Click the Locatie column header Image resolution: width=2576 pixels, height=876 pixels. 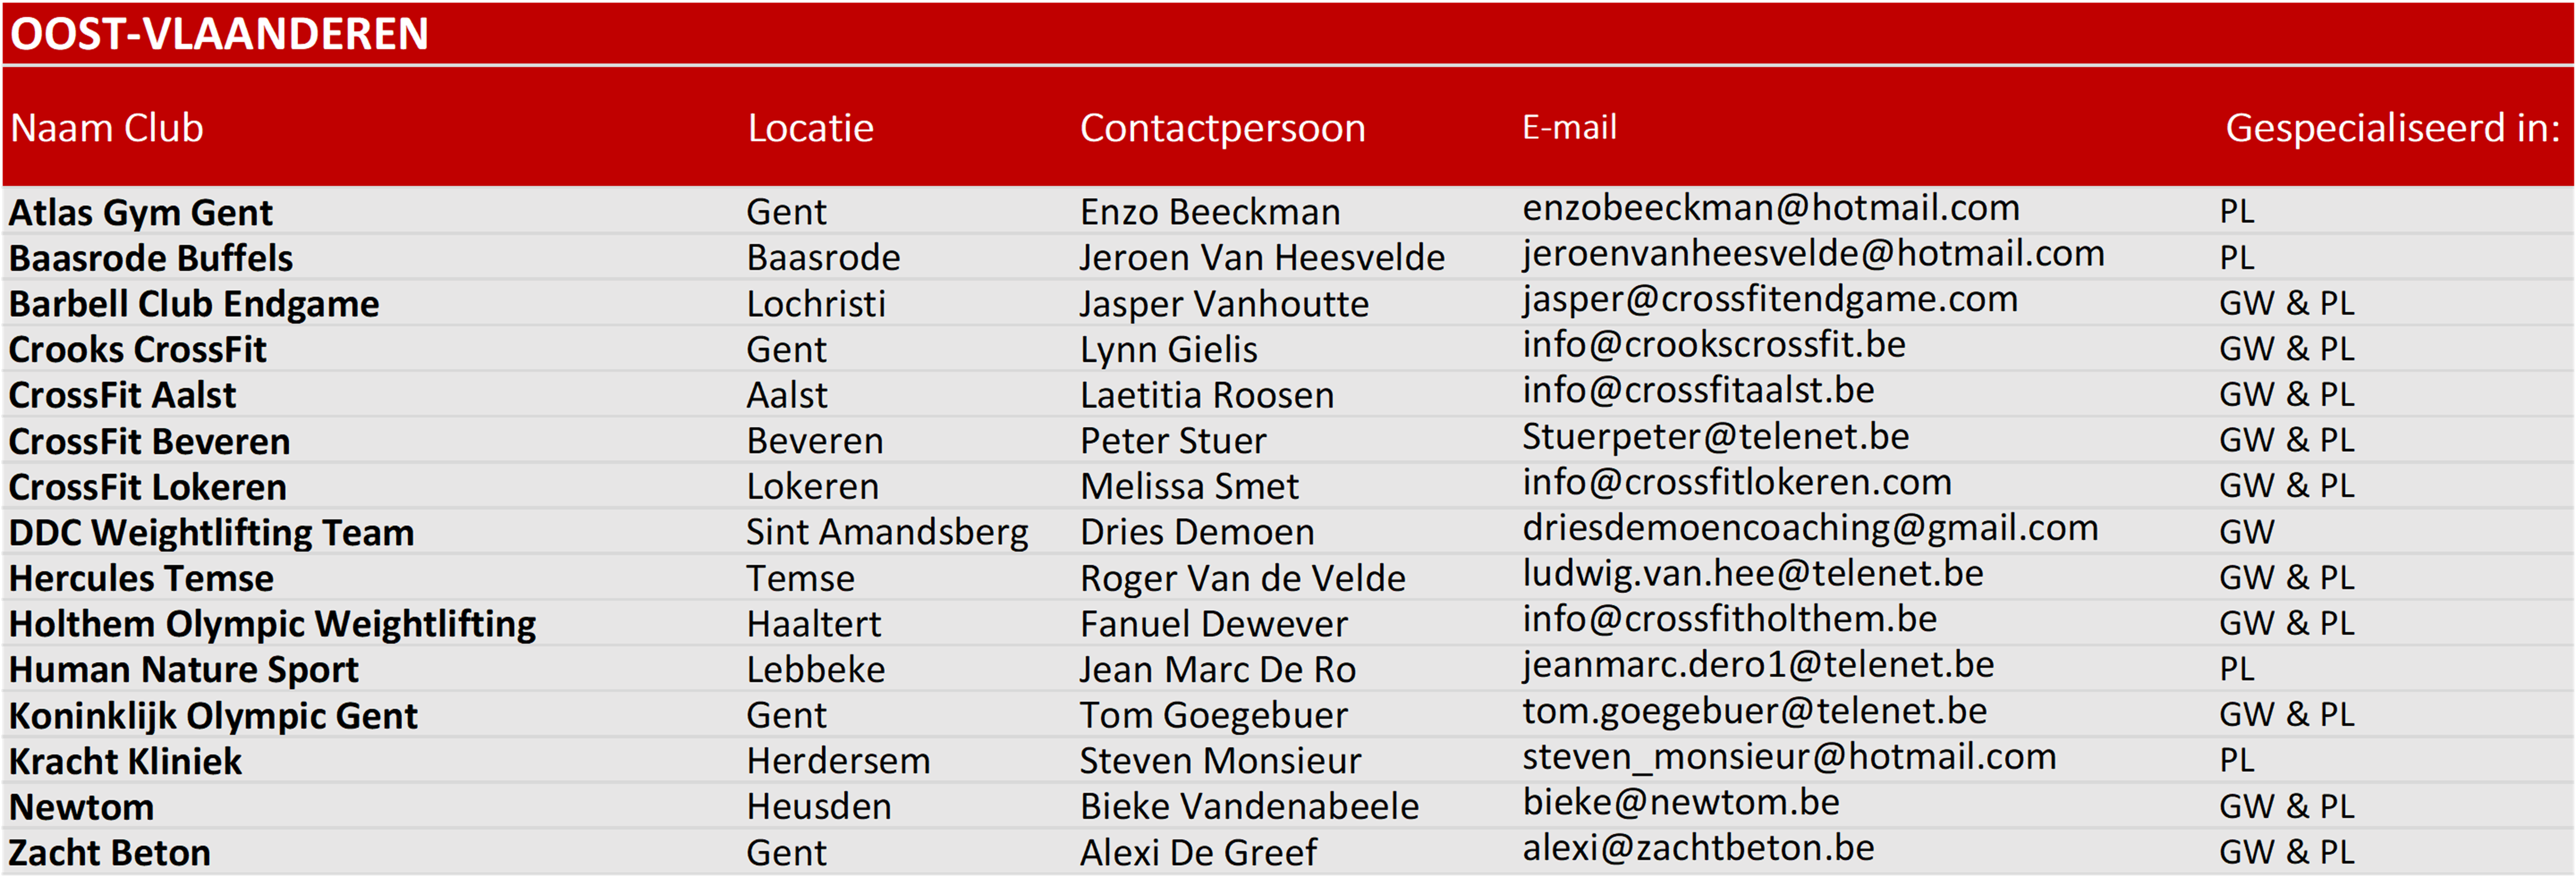click(811, 128)
